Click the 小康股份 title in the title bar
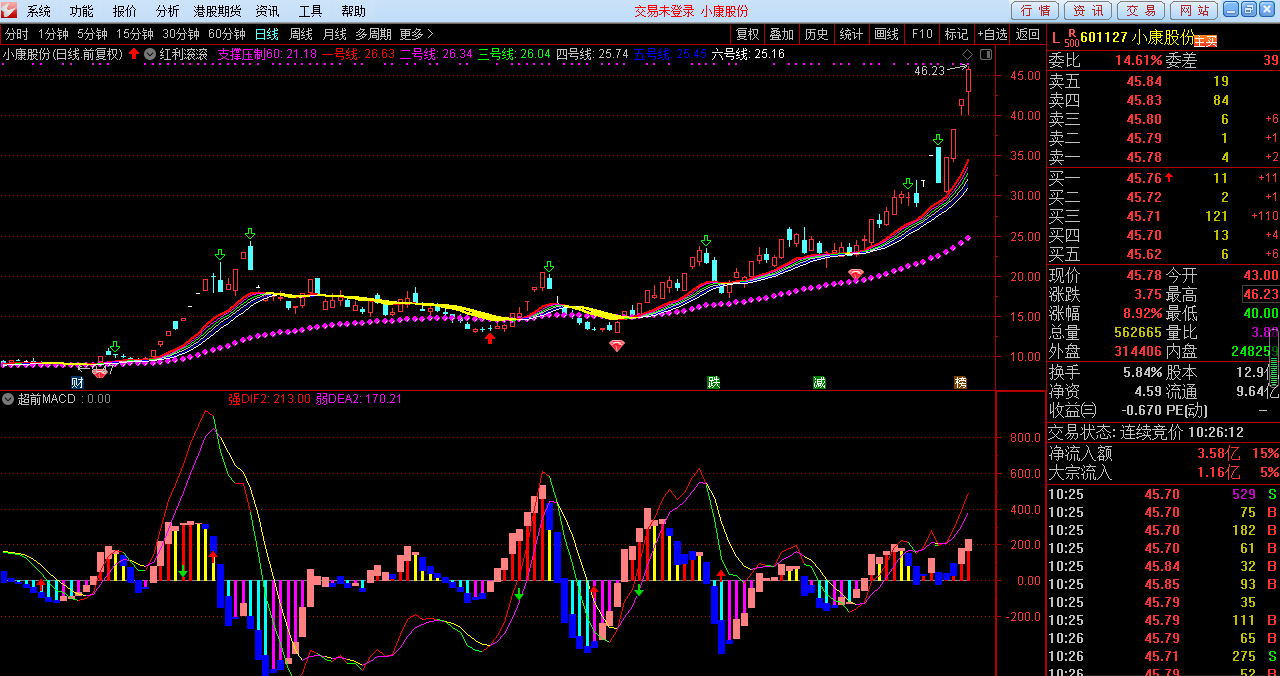 click(x=724, y=11)
